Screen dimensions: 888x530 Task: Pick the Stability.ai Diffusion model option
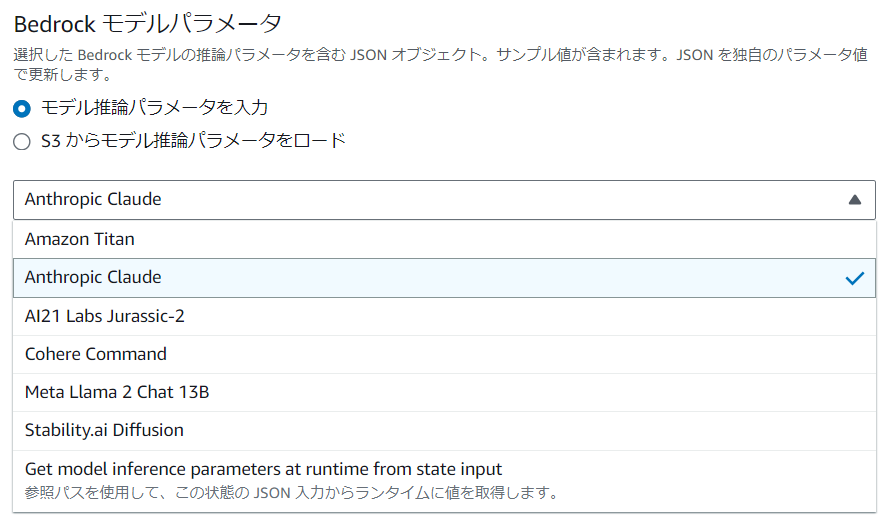(x=105, y=430)
